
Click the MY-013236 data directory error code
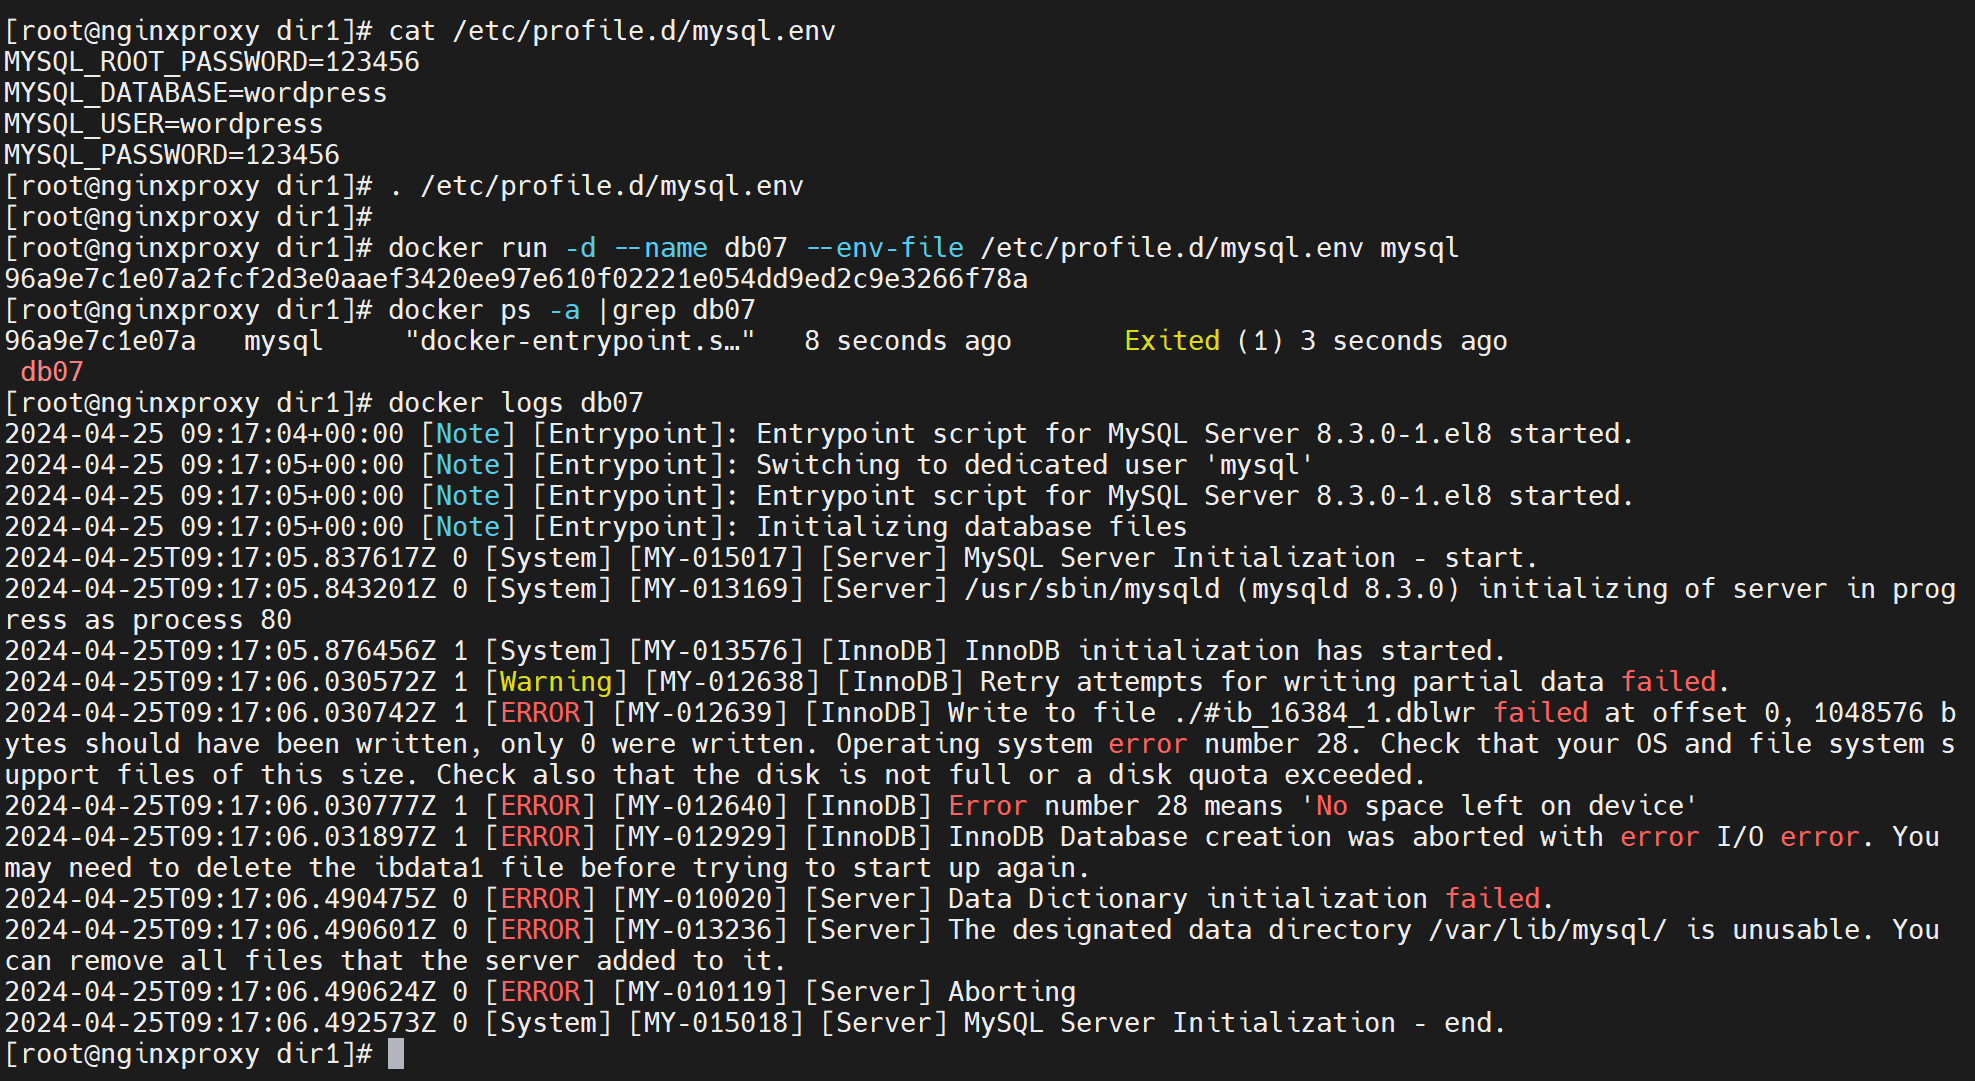(x=699, y=930)
